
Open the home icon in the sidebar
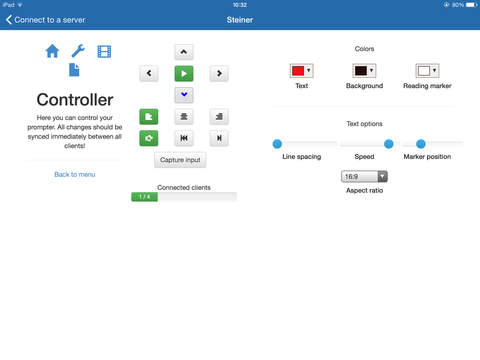pyautogui.click(x=52, y=51)
